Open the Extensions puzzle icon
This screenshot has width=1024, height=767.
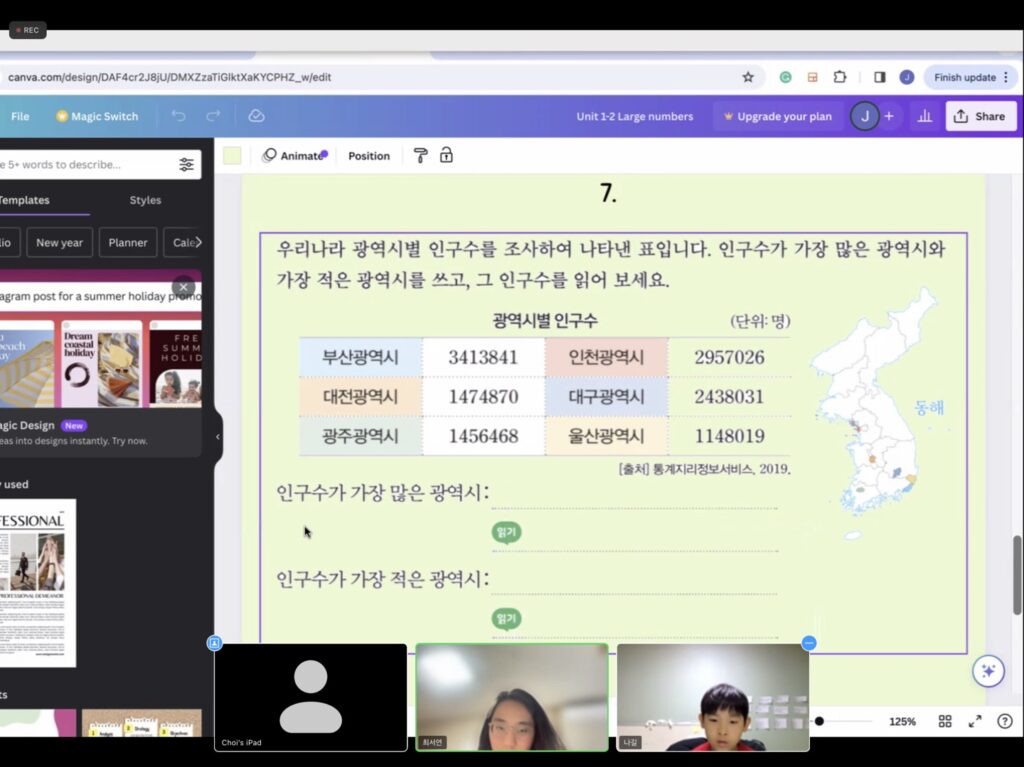[840, 77]
